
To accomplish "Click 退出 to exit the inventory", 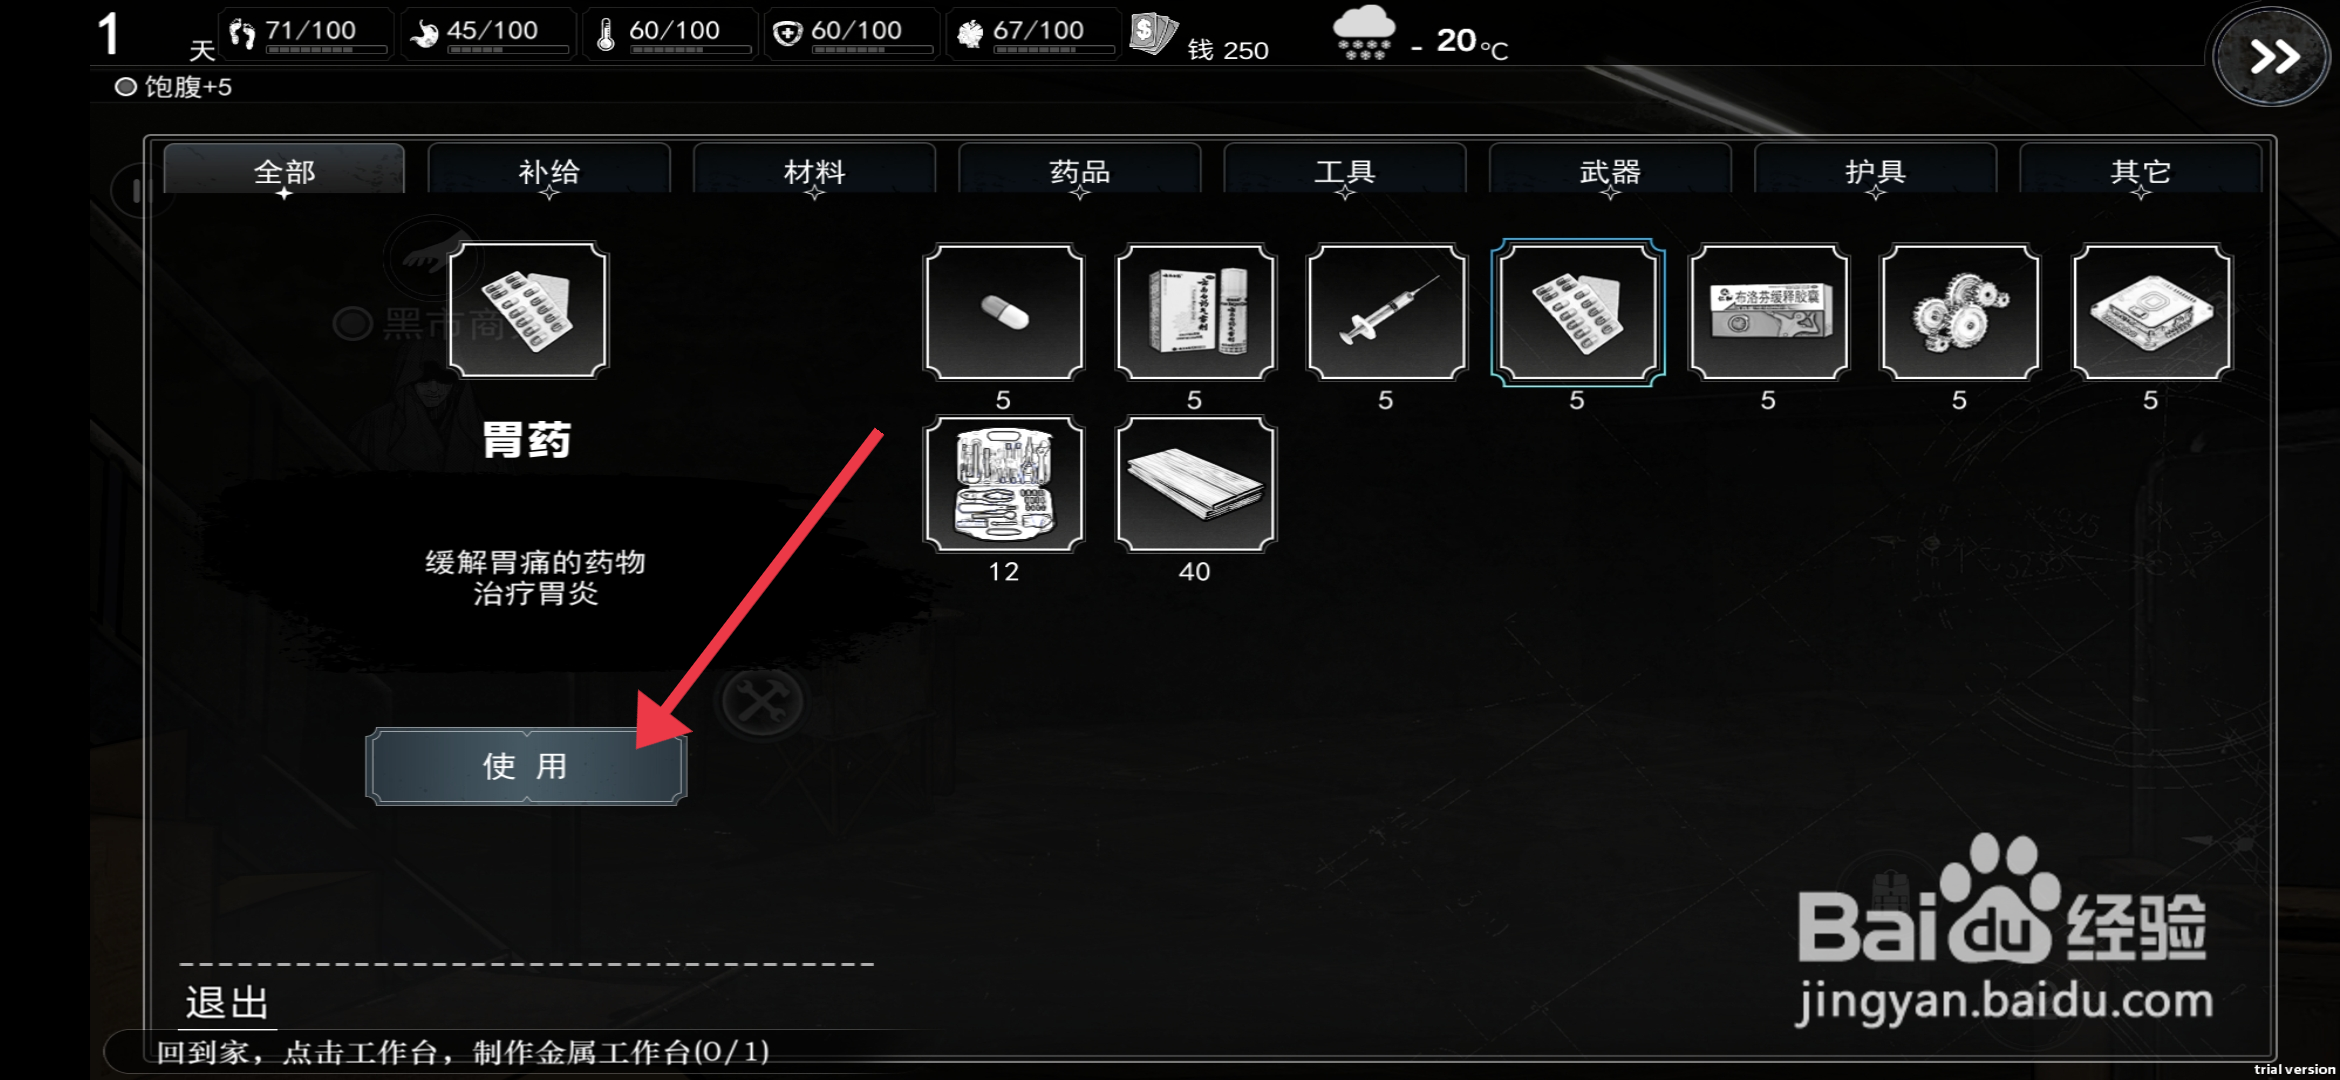I will point(227,1002).
